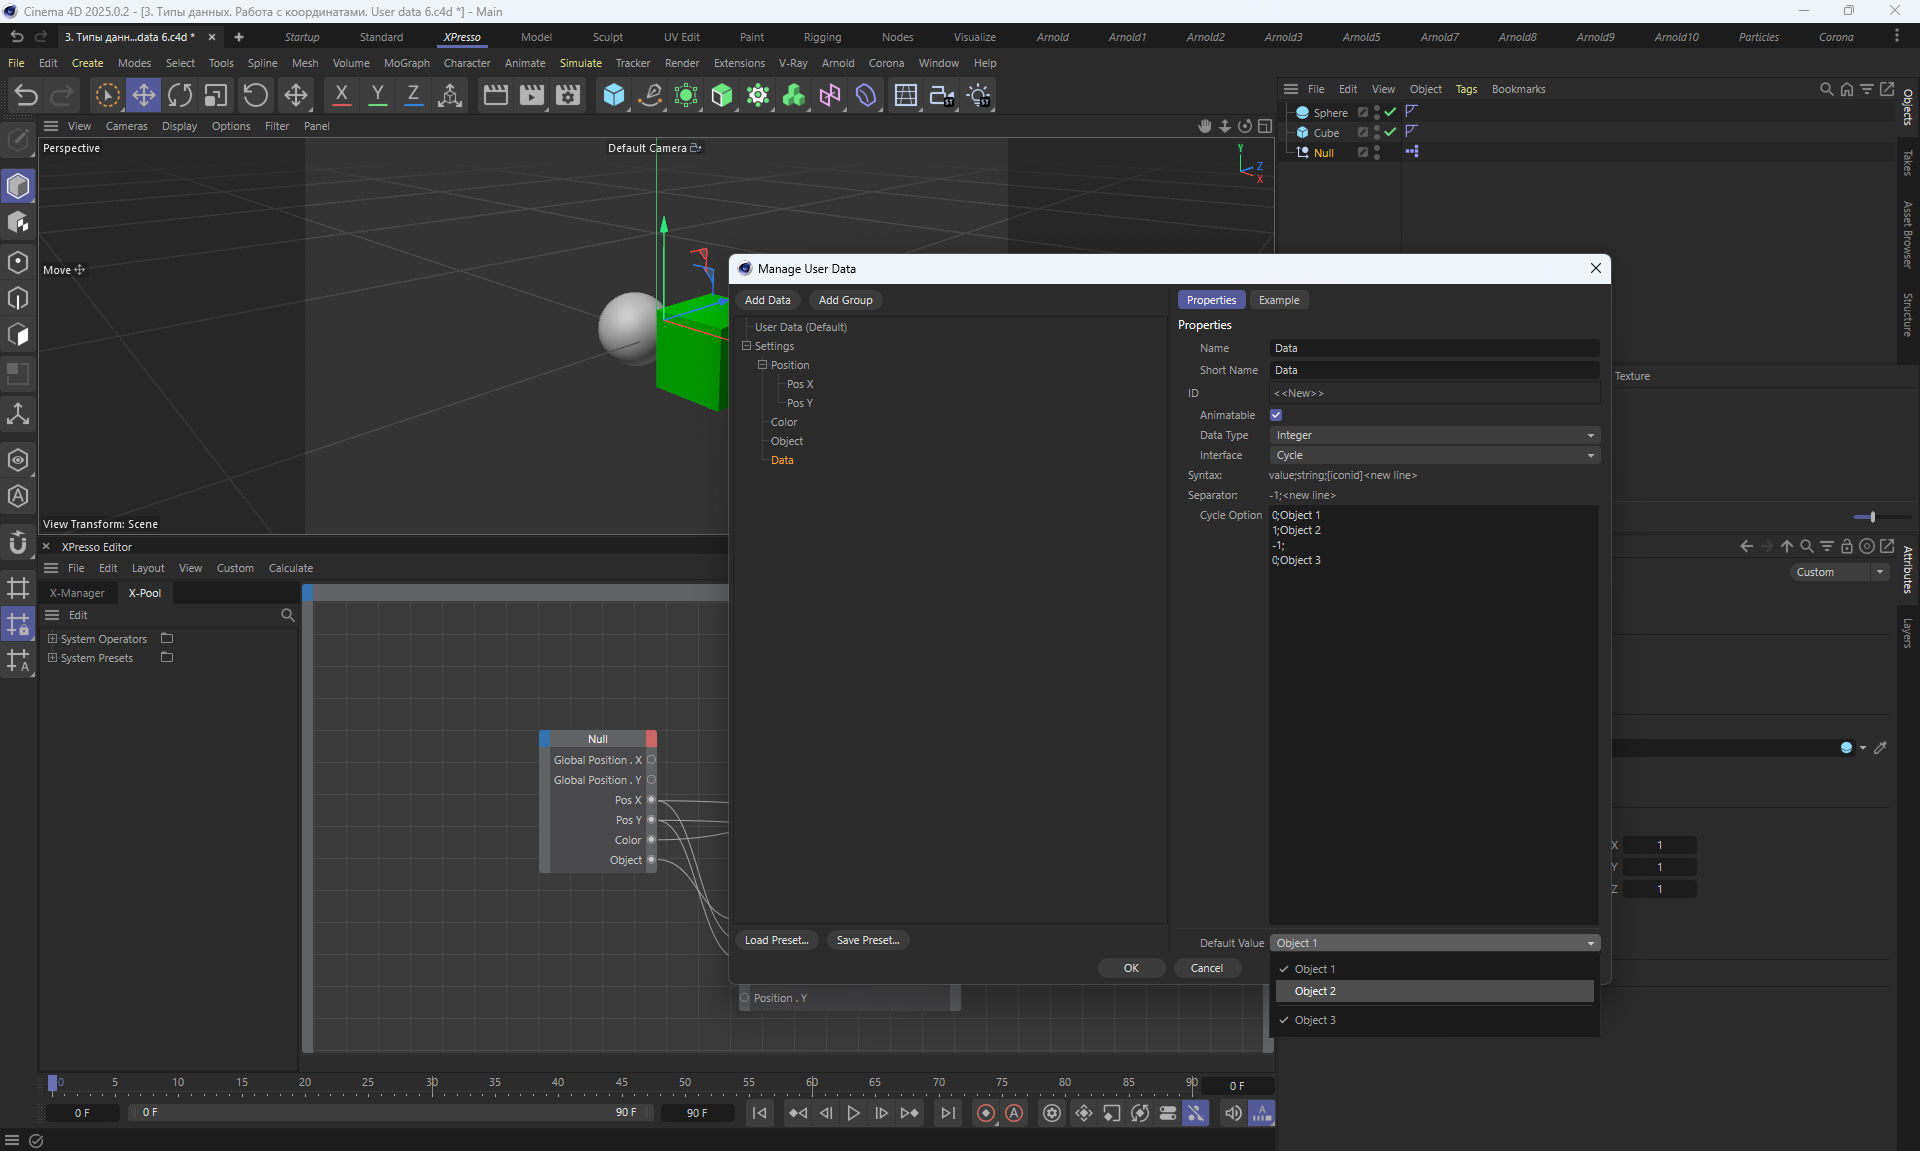The image size is (1920, 1151).
Task: Click the Cube primitive icon
Action: point(613,95)
